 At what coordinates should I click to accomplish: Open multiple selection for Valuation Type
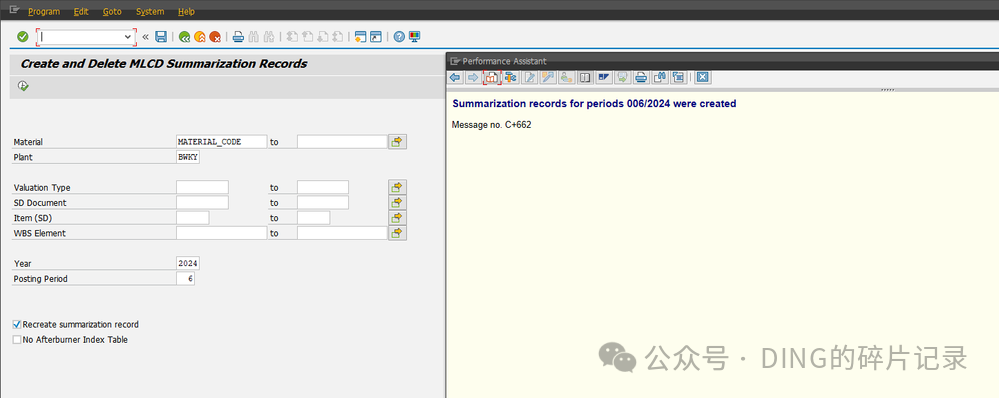[x=398, y=187]
